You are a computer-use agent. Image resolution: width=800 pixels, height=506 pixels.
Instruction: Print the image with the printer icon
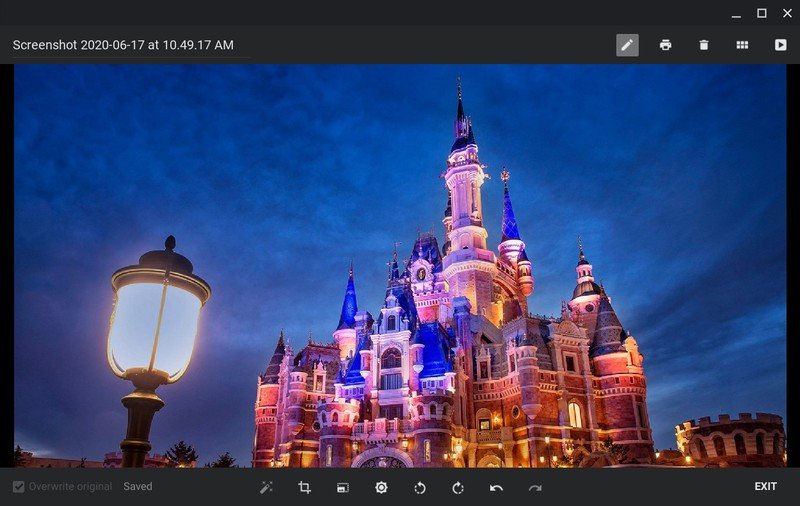pyautogui.click(x=665, y=45)
